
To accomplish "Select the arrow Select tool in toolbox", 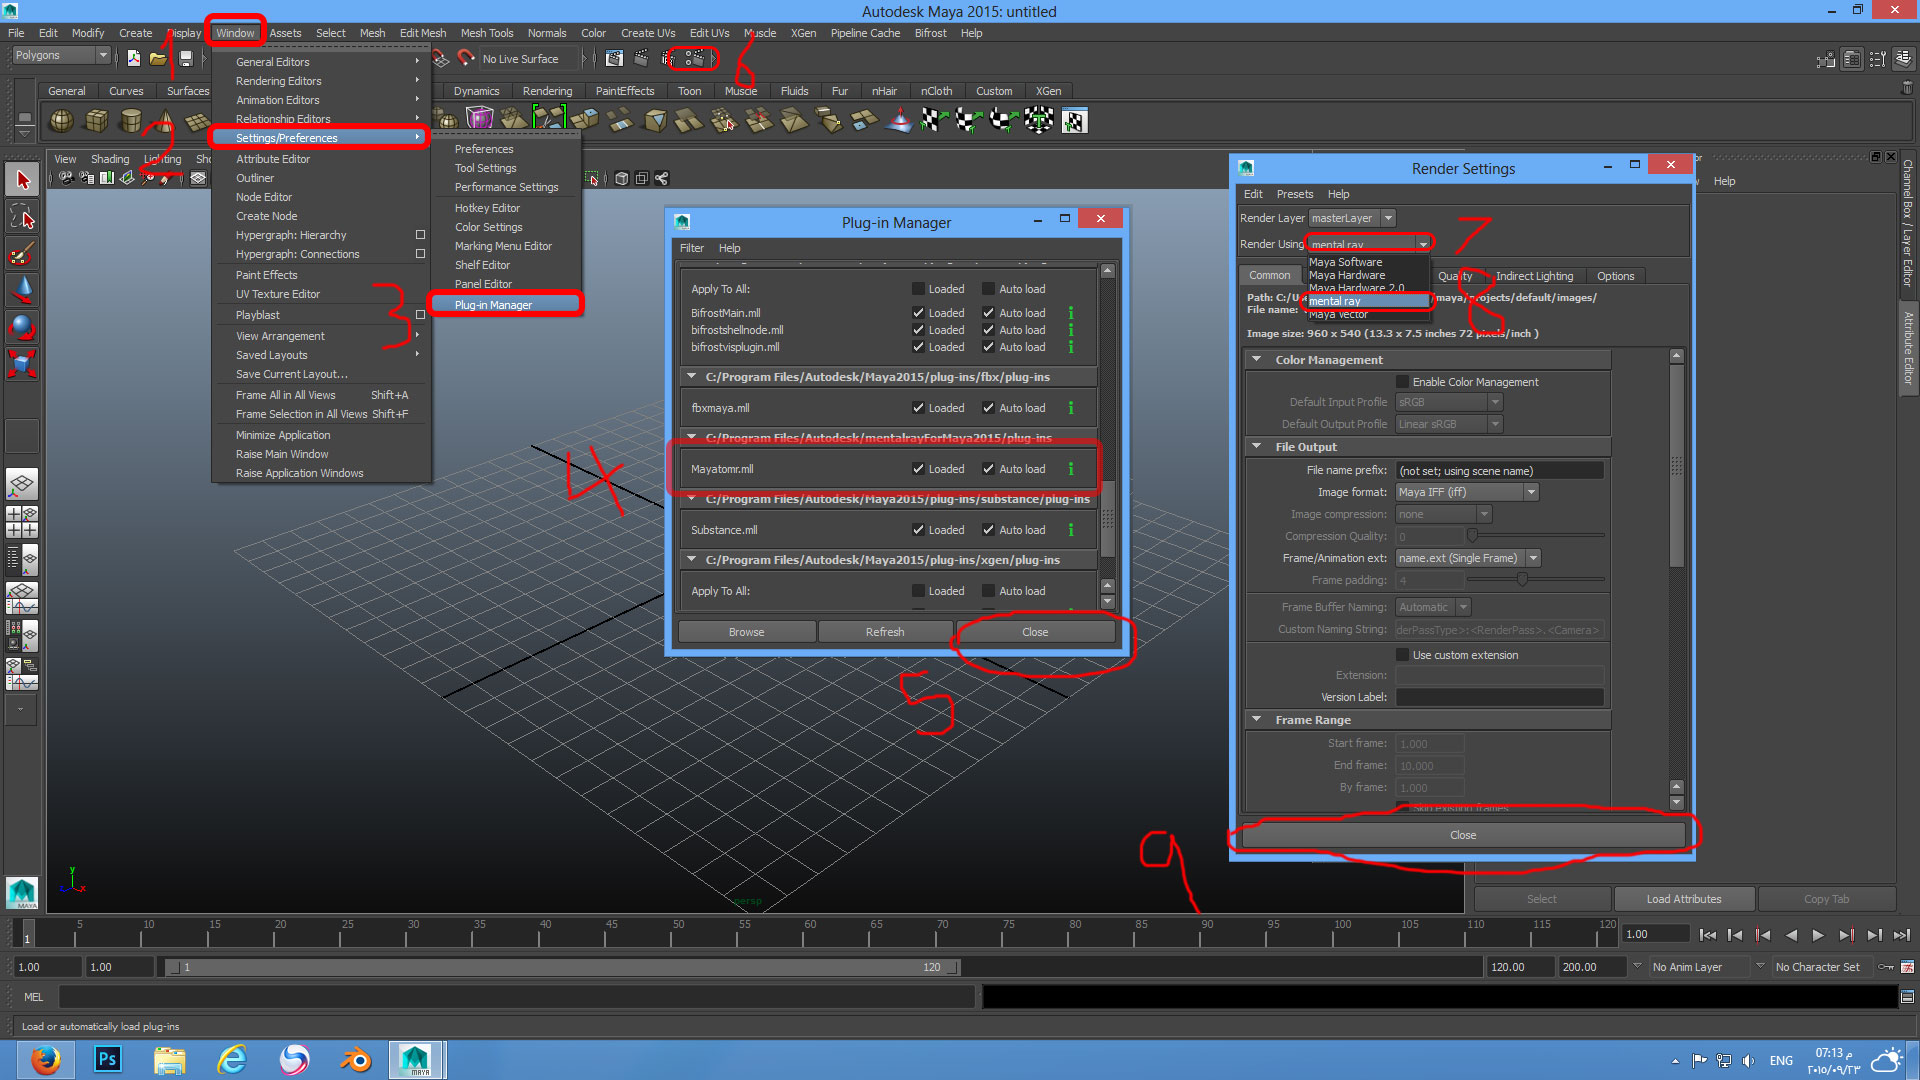I will [22, 180].
